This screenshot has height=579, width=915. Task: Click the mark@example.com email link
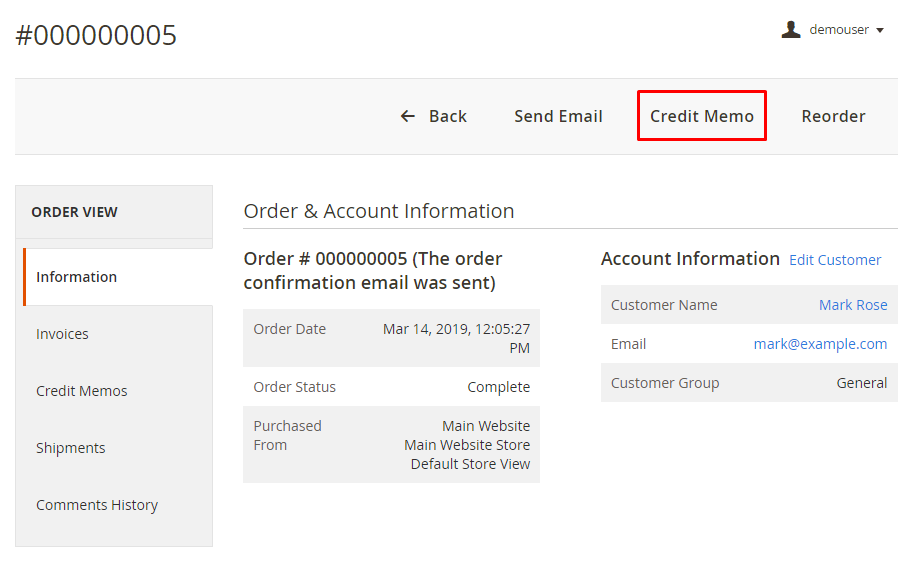pos(820,344)
